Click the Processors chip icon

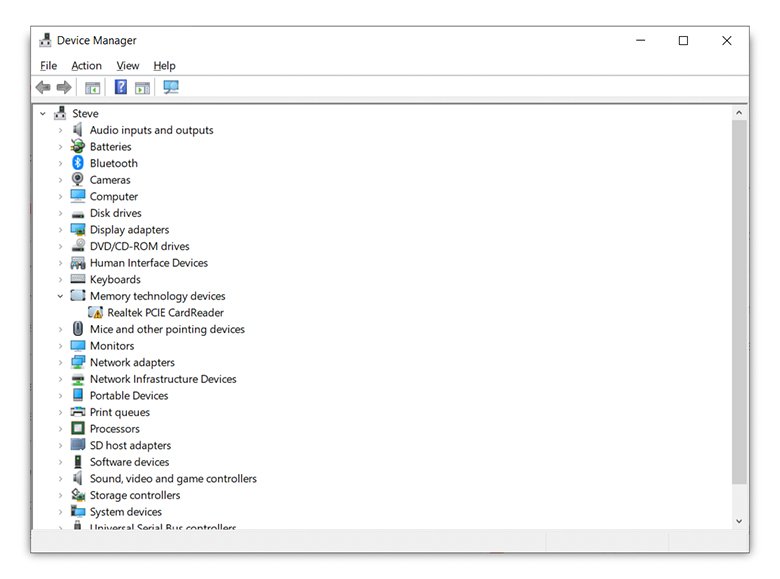(78, 429)
